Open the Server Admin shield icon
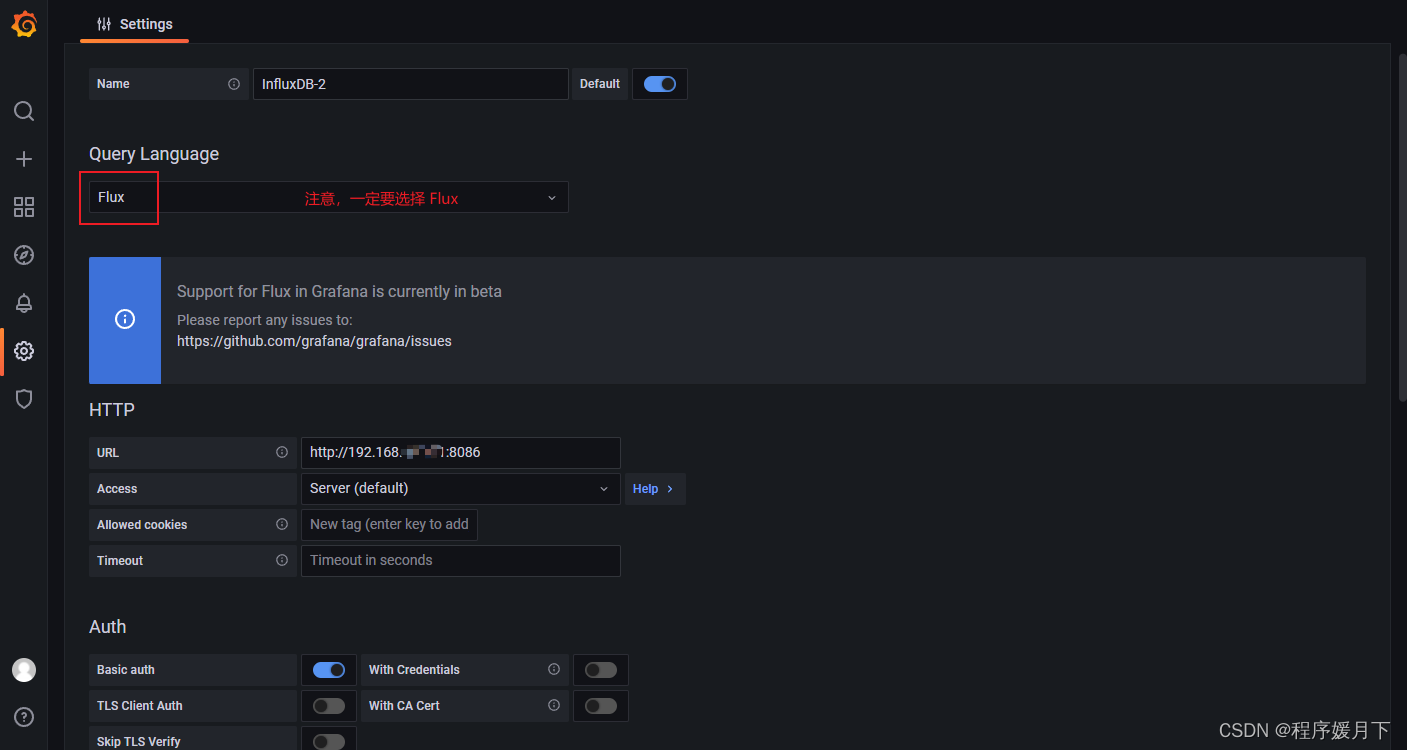 [24, 399]
